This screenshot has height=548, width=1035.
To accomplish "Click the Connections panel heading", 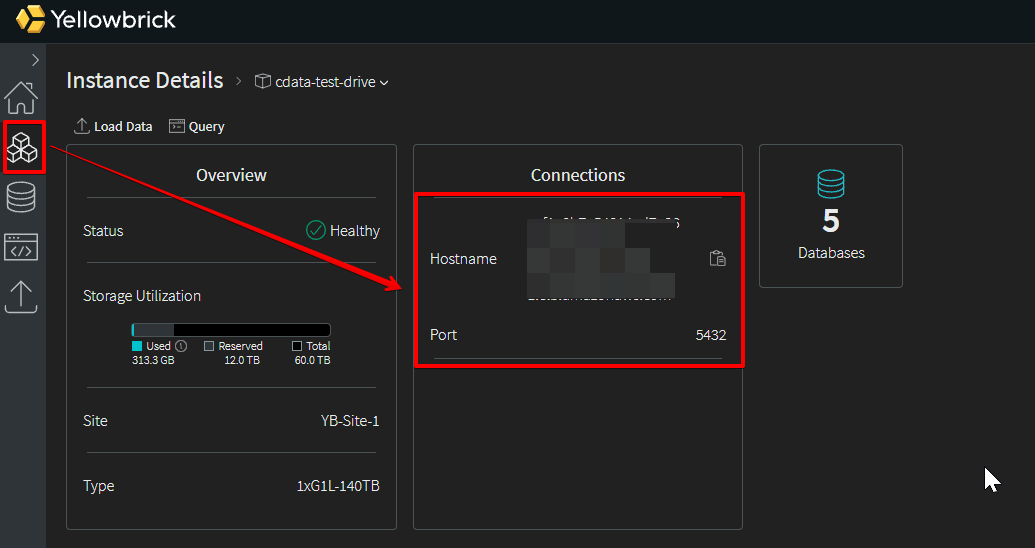I will (578, 175).
